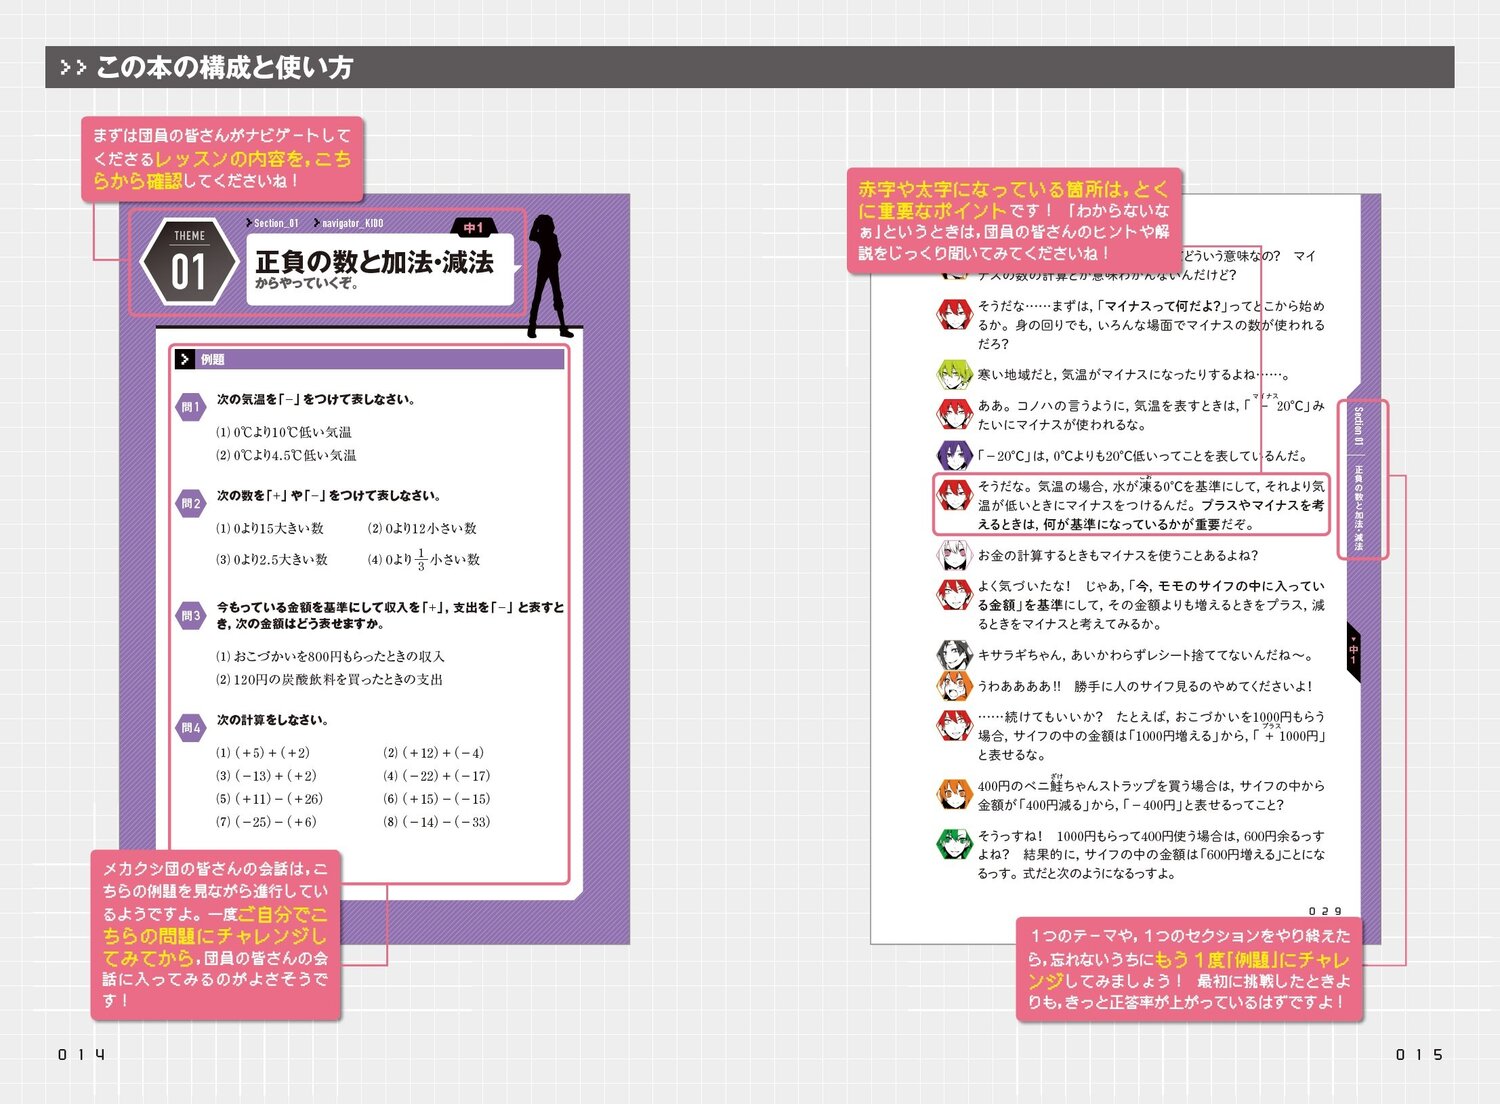Screen dimensions: 1500x1104
Task: Click the 問3 hexagon marker
Action: (x=190, y=615)
